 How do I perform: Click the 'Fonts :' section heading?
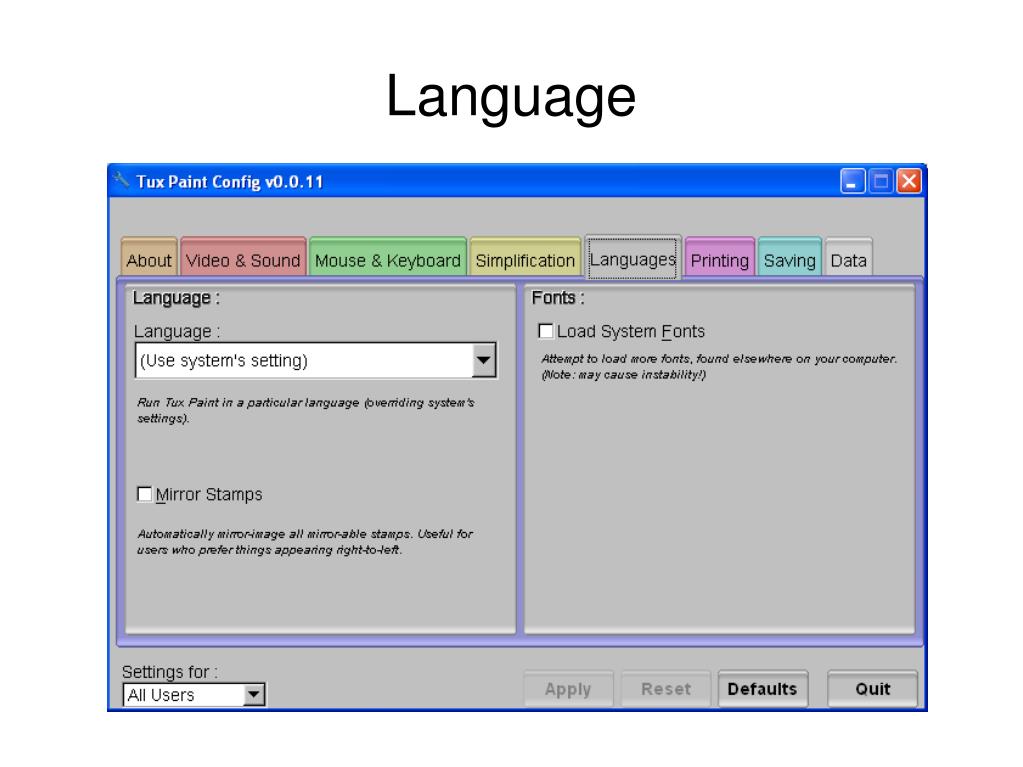[558, 298]
